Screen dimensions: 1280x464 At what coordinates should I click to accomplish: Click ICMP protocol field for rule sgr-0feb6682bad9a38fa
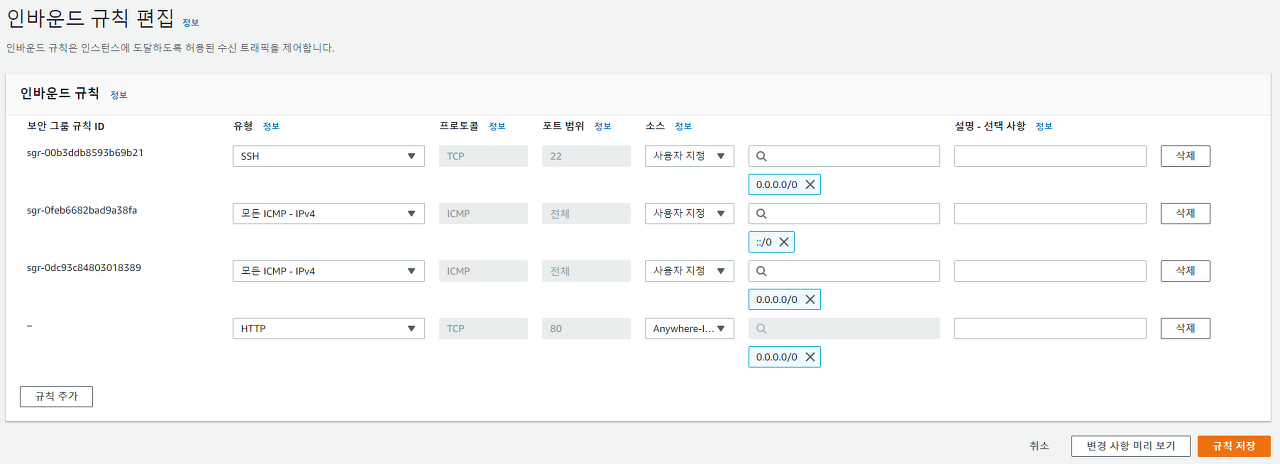tap(483, 214)
